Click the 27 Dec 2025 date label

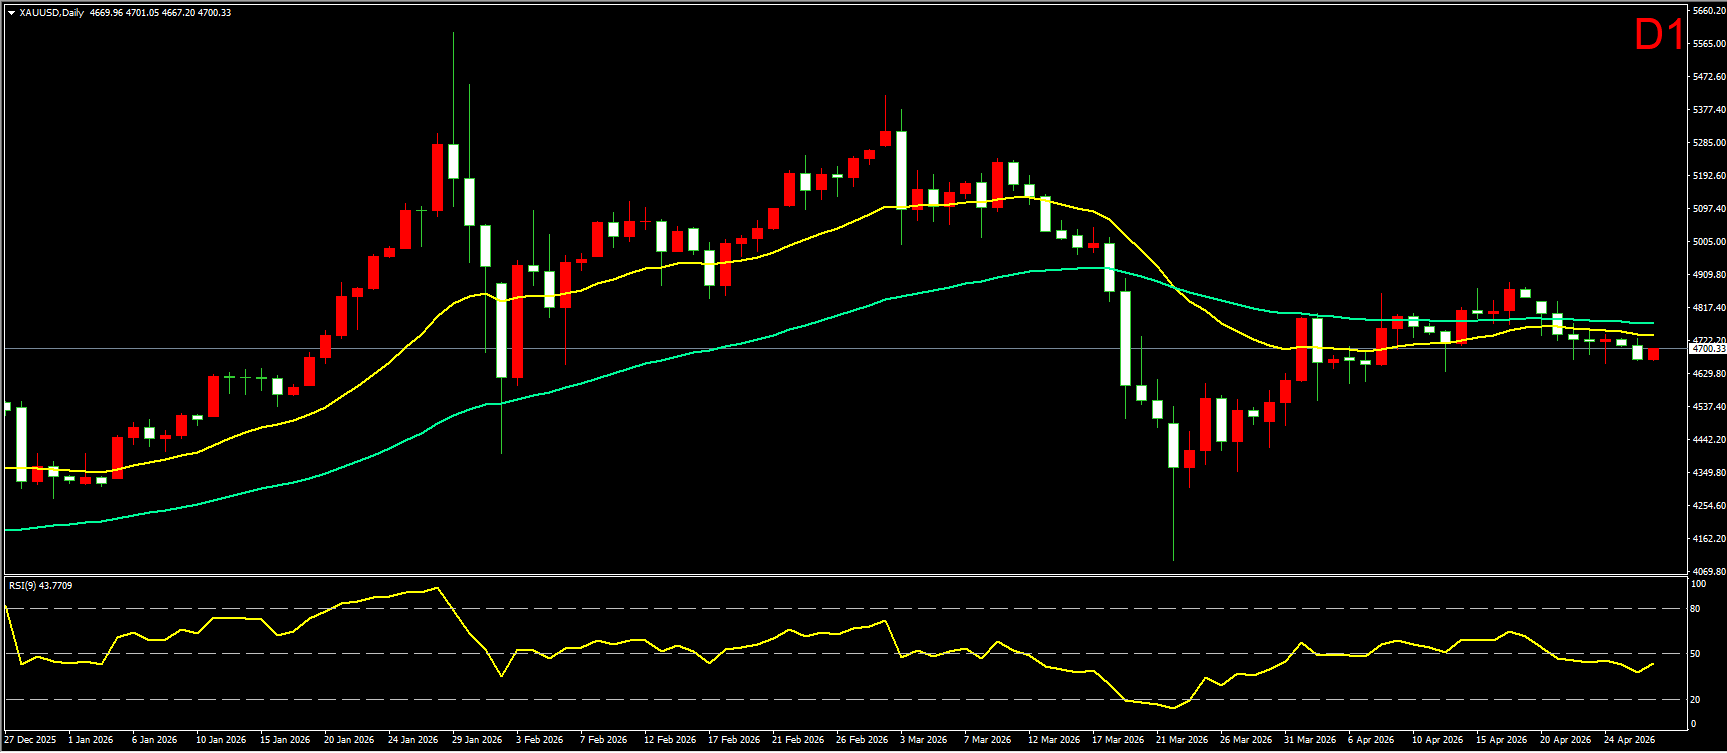[30, 740]
